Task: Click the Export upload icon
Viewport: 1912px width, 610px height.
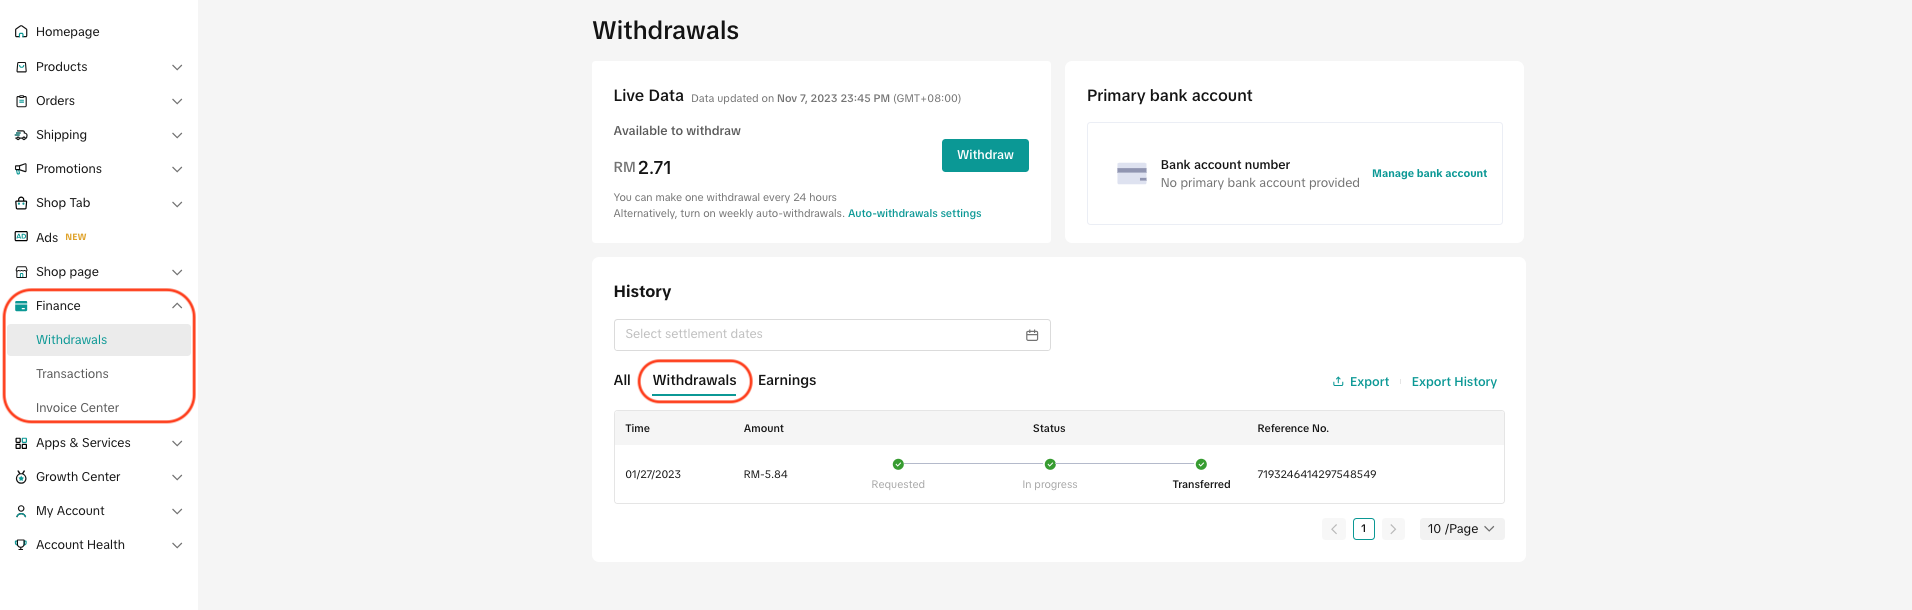Action: (1338, 381)
